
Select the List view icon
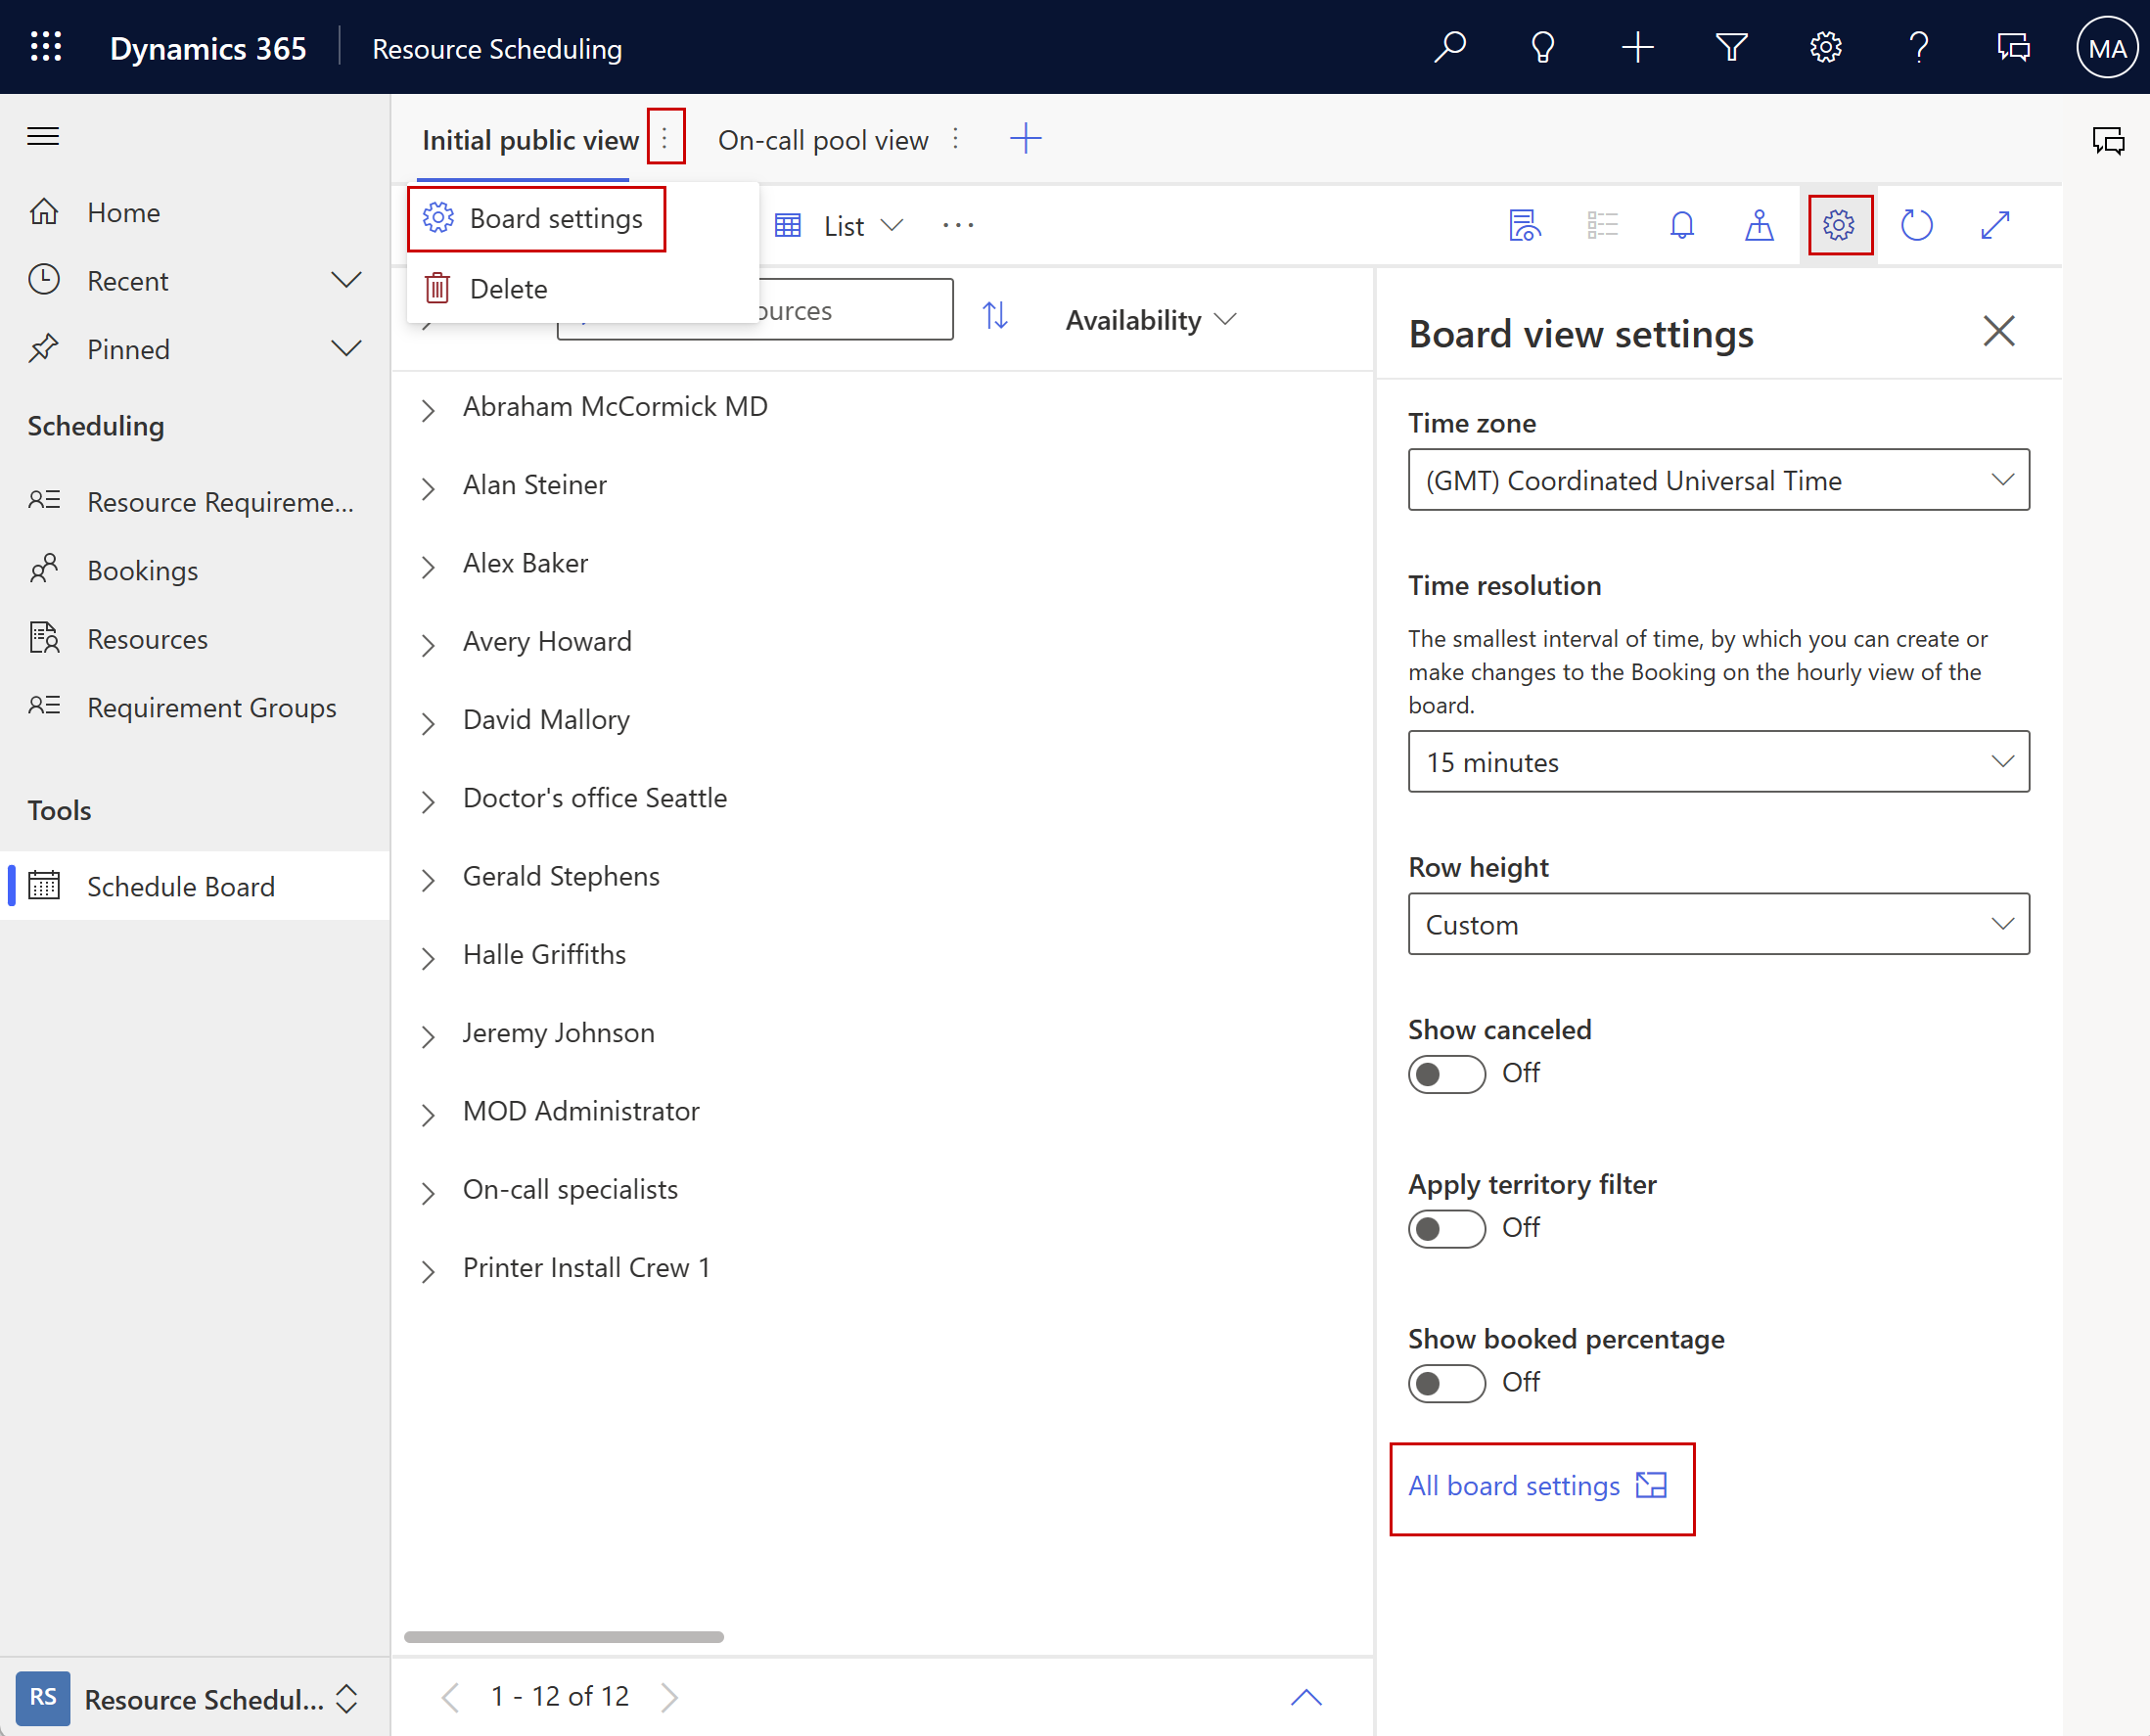pyautogui.click(x=790, y=225)
